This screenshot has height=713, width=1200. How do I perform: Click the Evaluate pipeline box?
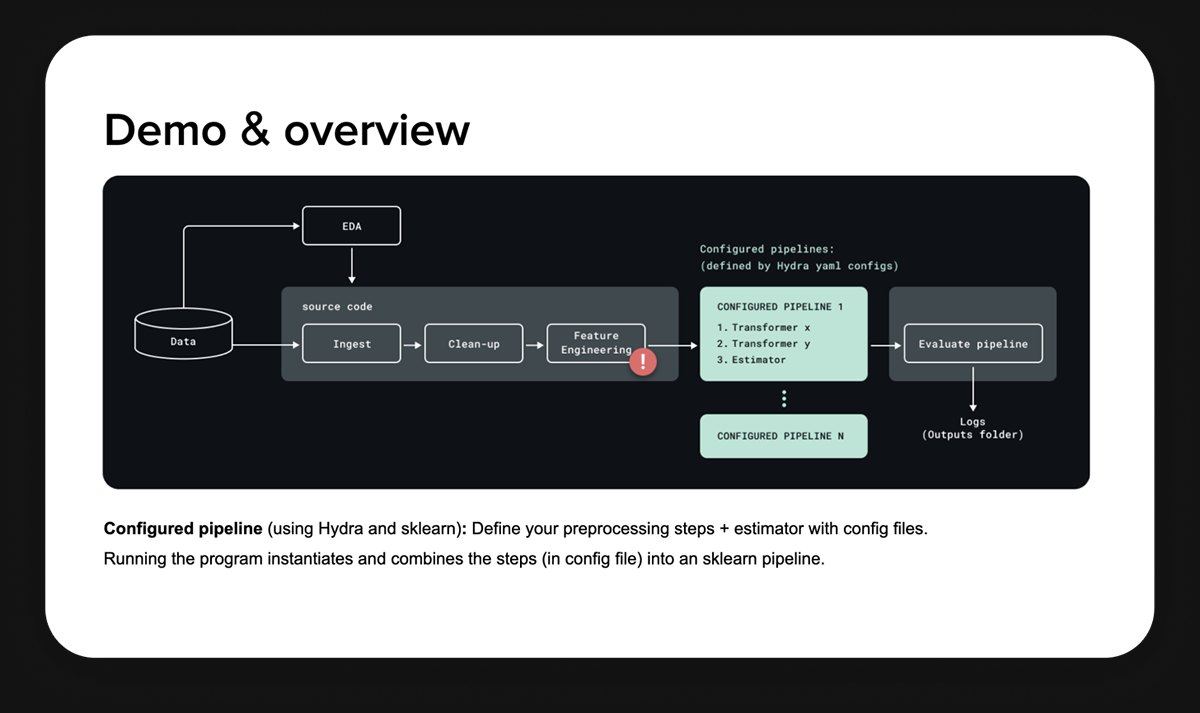[x=972, y=344]
